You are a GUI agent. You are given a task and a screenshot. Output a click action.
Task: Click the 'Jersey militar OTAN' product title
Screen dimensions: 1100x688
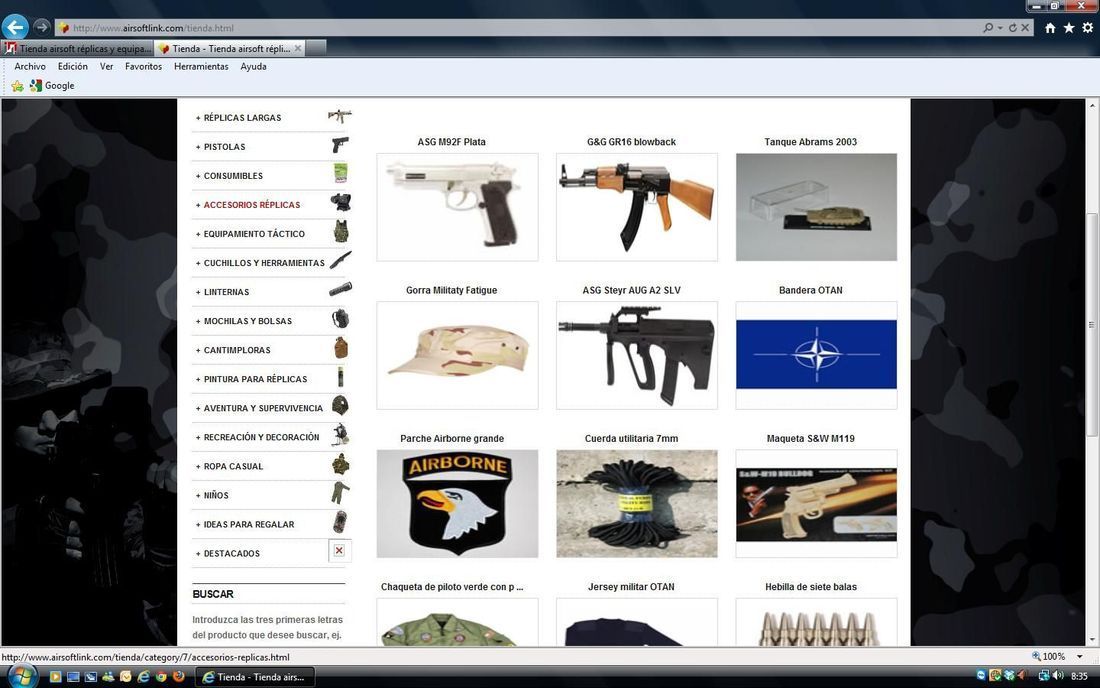(631, 587)
